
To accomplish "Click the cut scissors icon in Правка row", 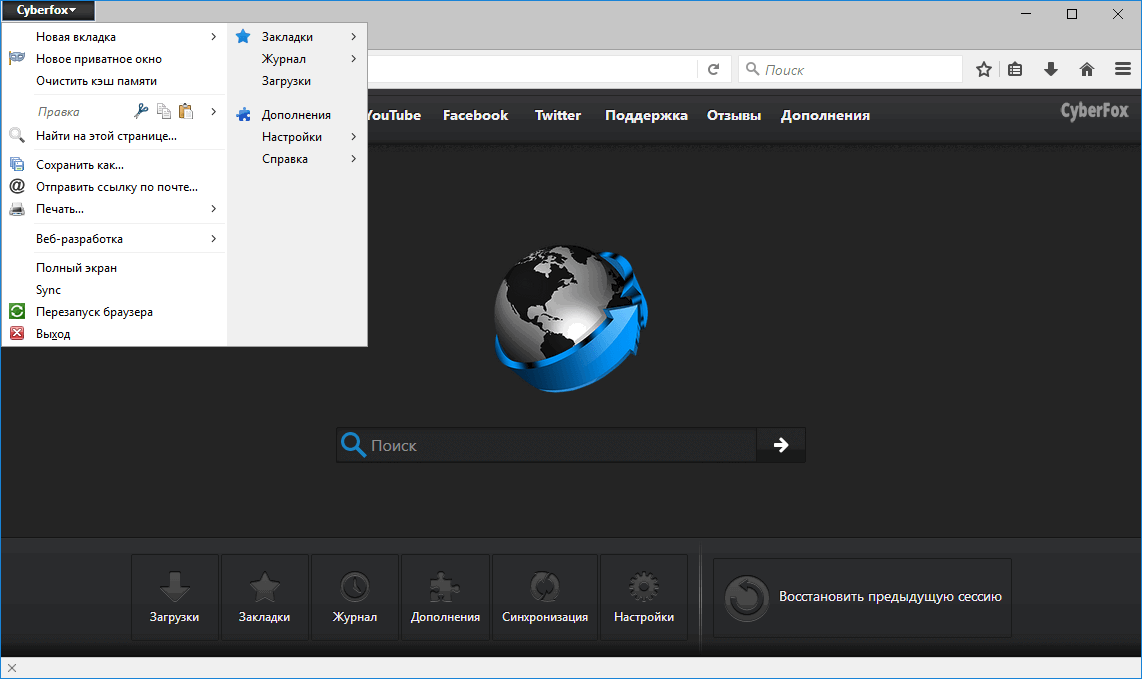I will tap(141, 111).
